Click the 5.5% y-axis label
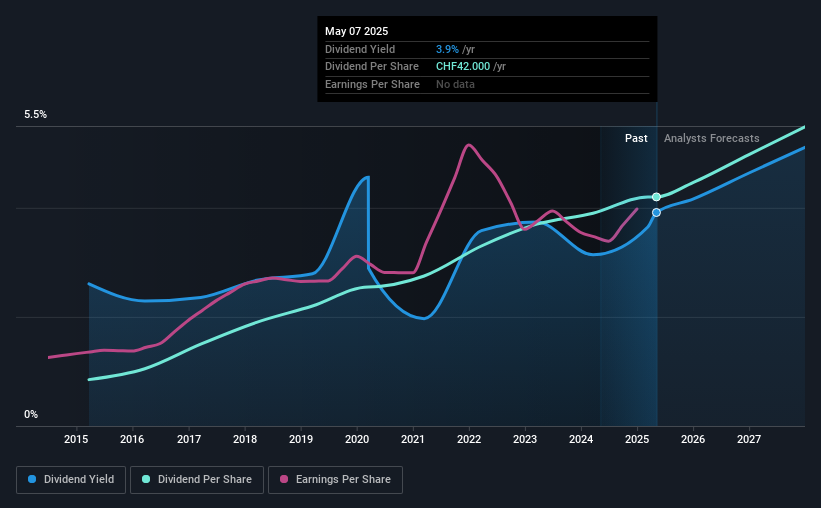Image resolution: width=821 pixels, height=508 pixels. 35,114
